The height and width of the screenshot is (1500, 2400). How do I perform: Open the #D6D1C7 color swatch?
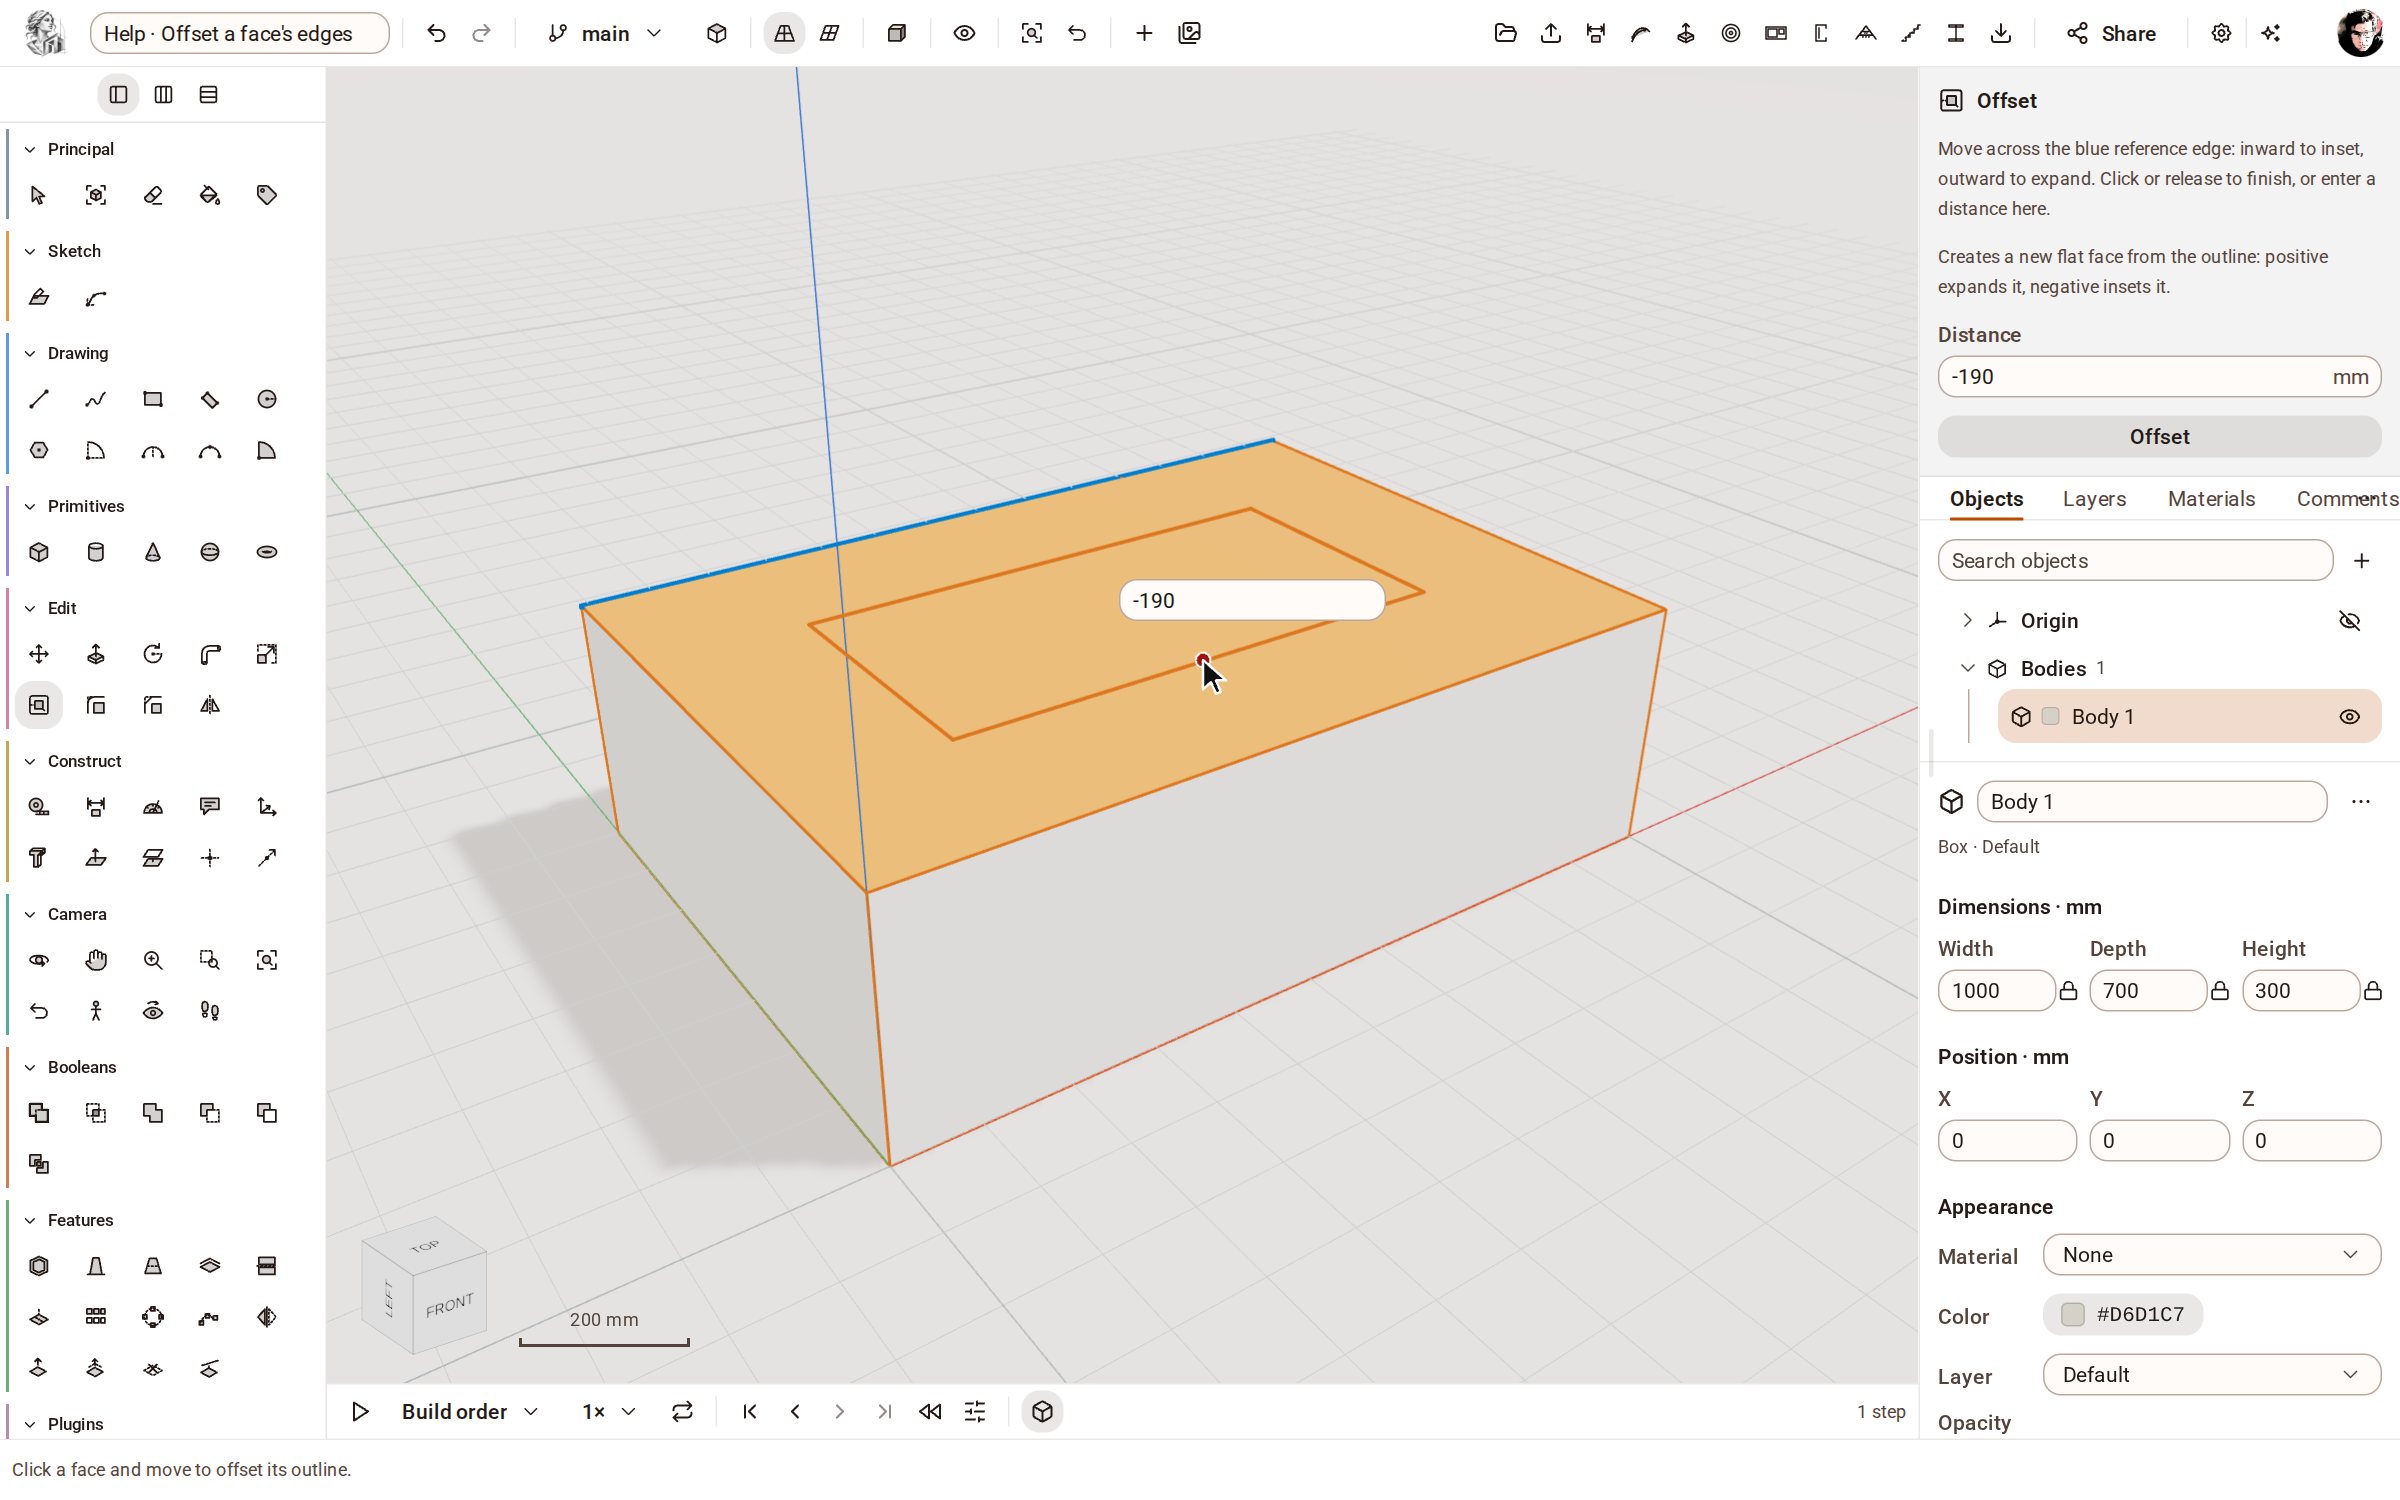(x=2123, y=1314)
